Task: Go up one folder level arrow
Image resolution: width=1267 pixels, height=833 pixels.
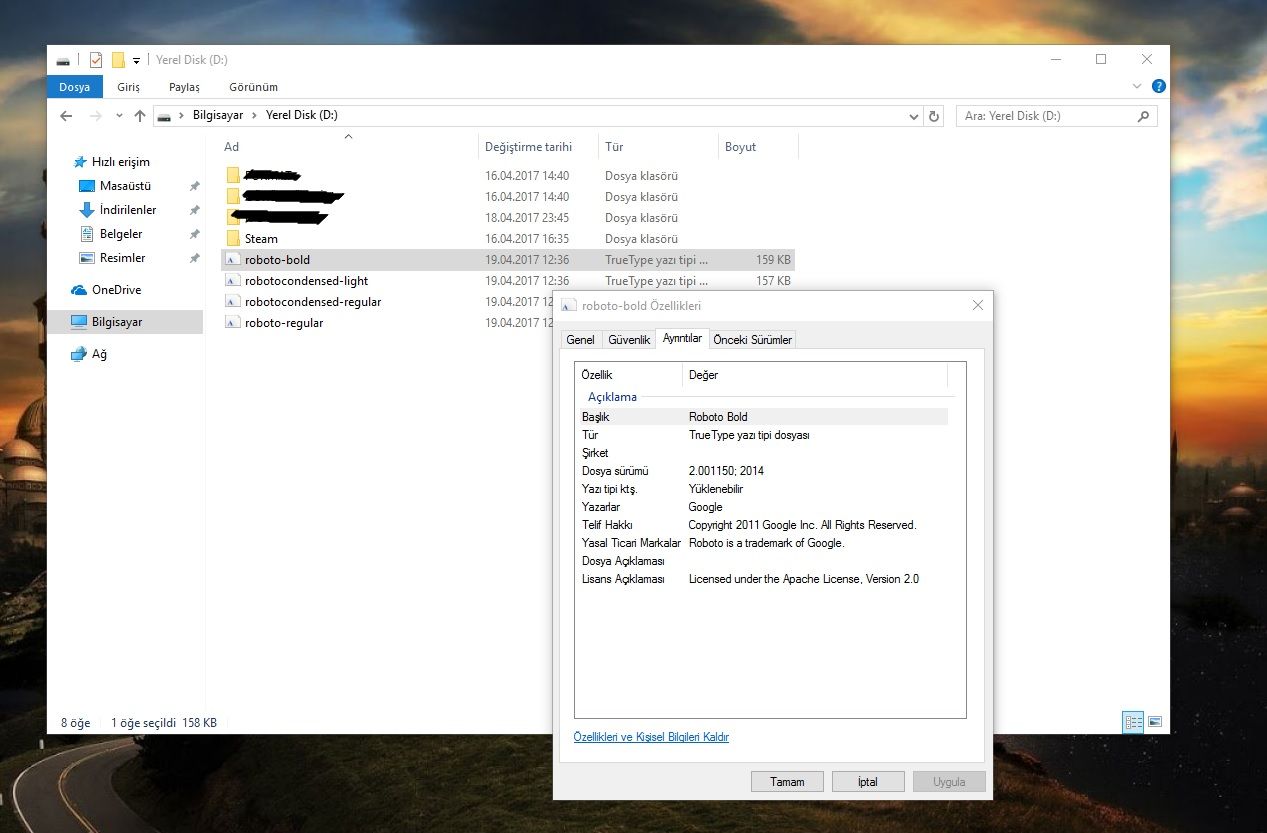Action: click(140, 116)
